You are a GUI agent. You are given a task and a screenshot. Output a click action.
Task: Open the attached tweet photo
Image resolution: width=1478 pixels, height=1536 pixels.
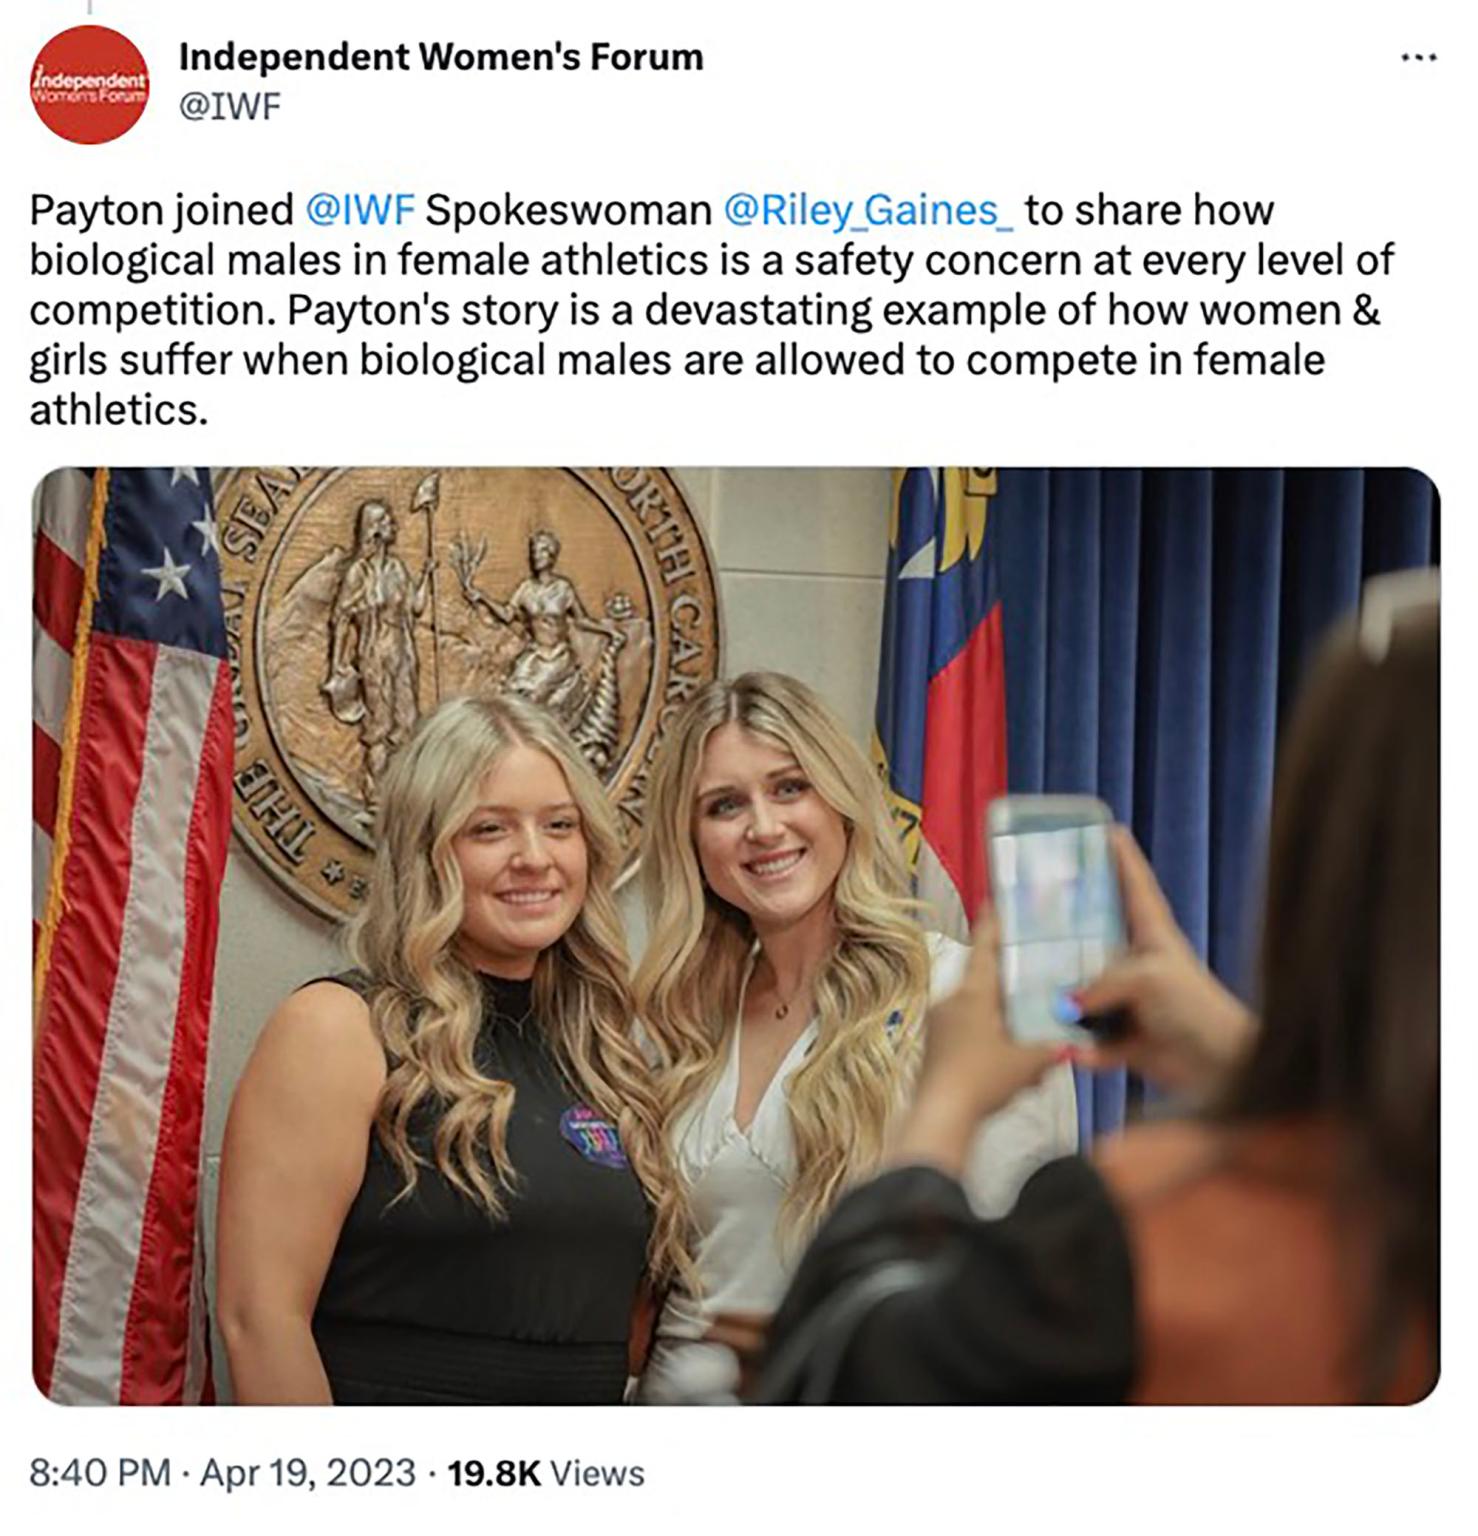736,936
